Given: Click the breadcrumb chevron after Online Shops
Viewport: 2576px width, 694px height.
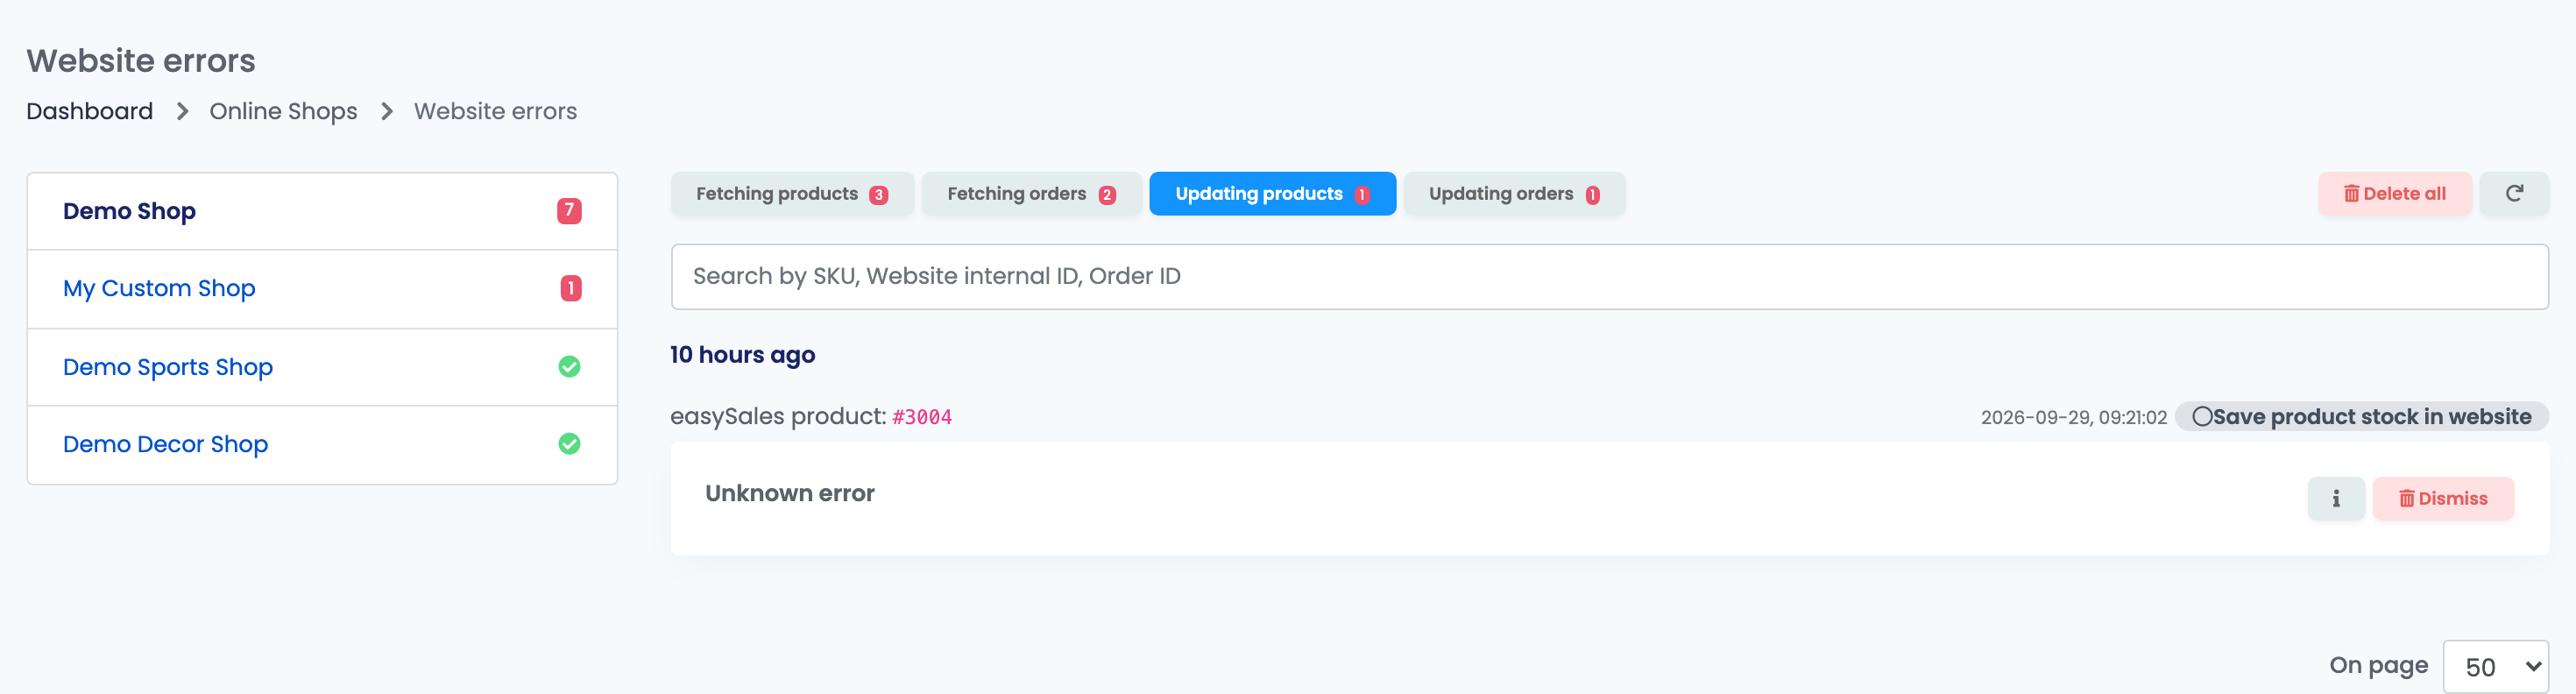Looking at the screenshot, I should point(386,111).
